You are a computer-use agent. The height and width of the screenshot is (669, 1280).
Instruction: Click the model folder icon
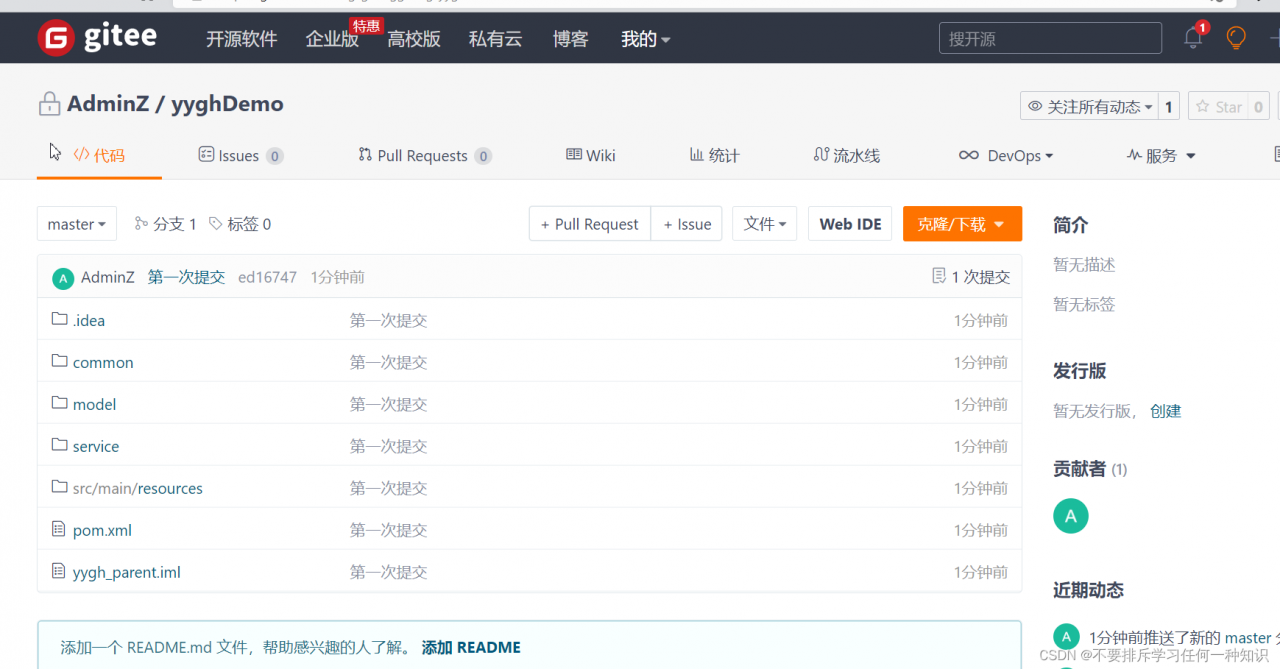tap(59, 403)
